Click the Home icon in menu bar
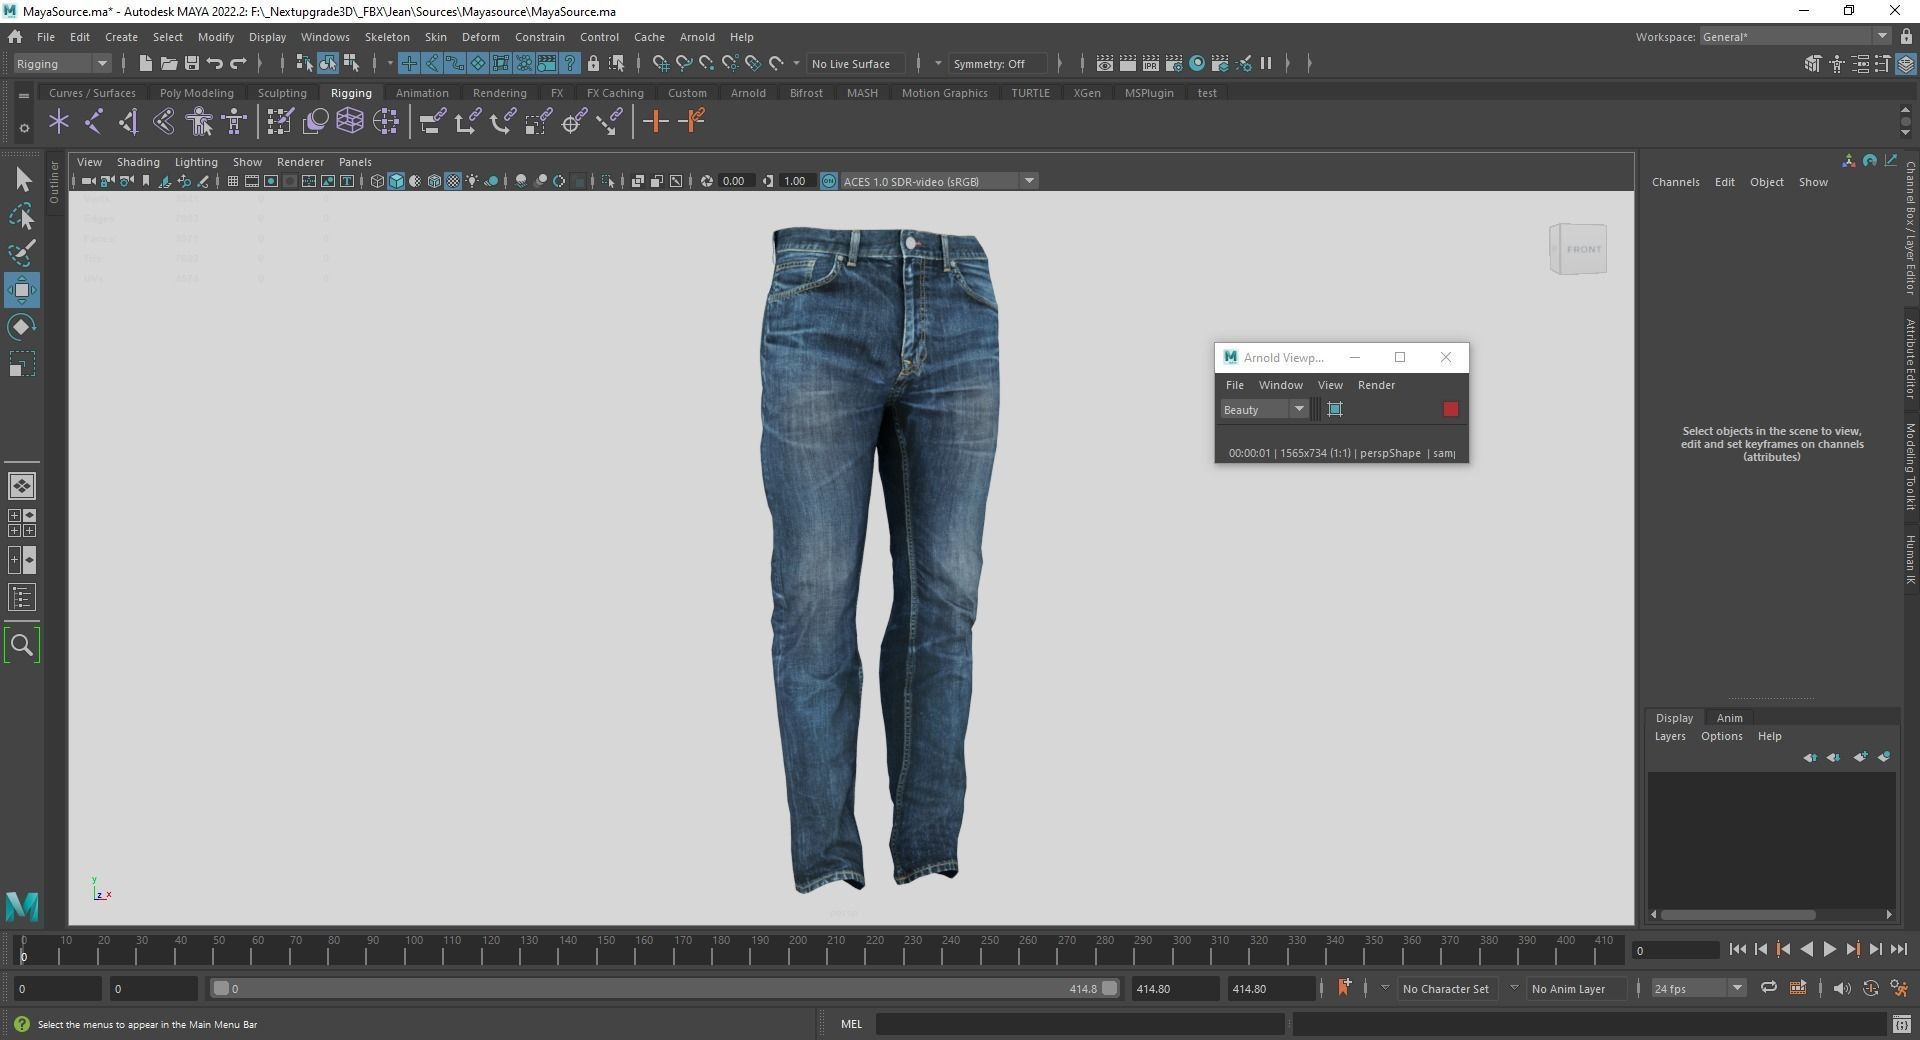Viewport: 1920px width, 1040px height. click(x=15, y=36)
